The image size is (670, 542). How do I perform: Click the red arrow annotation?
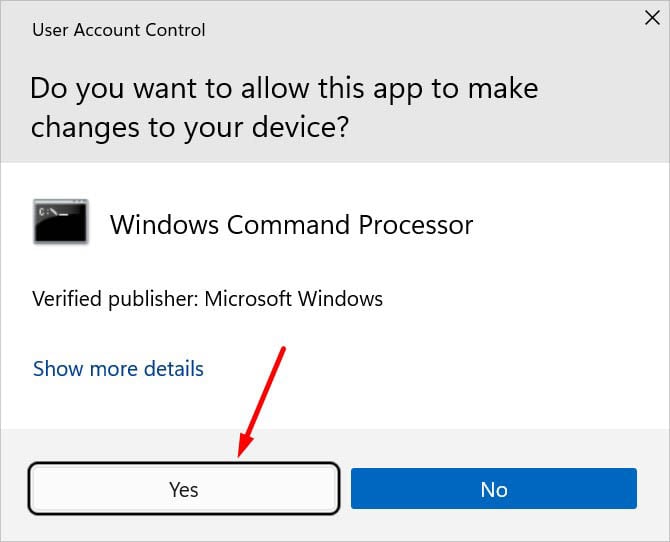coord(265,395)
